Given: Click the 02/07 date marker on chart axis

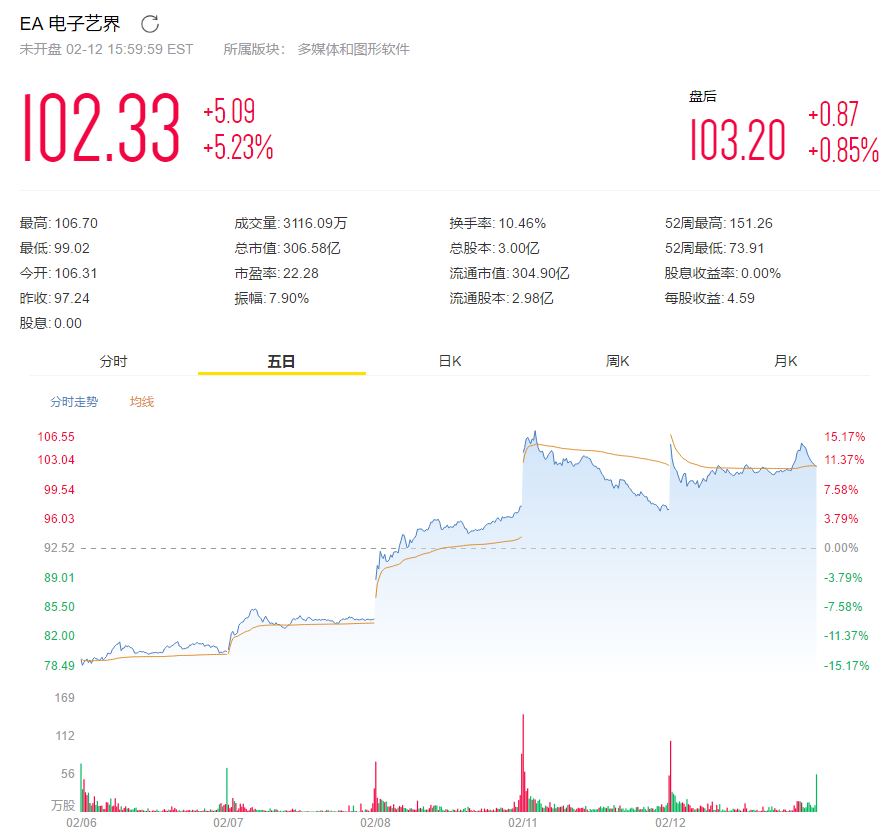Looking at the screenshot, I should (x=228, y=823).
